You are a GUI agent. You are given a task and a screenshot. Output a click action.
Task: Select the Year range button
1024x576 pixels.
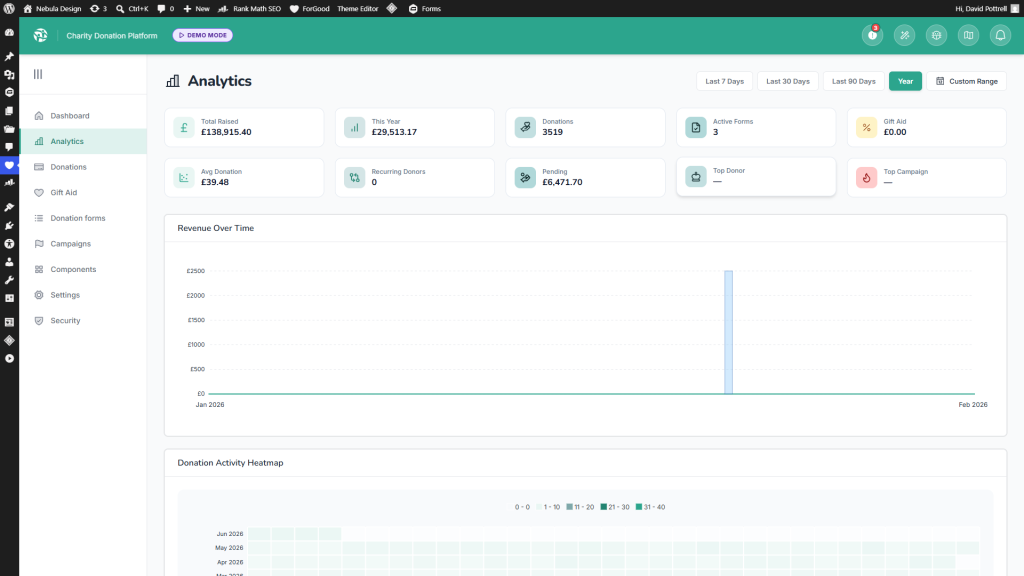pyautogui.click(x=905, y=81)
